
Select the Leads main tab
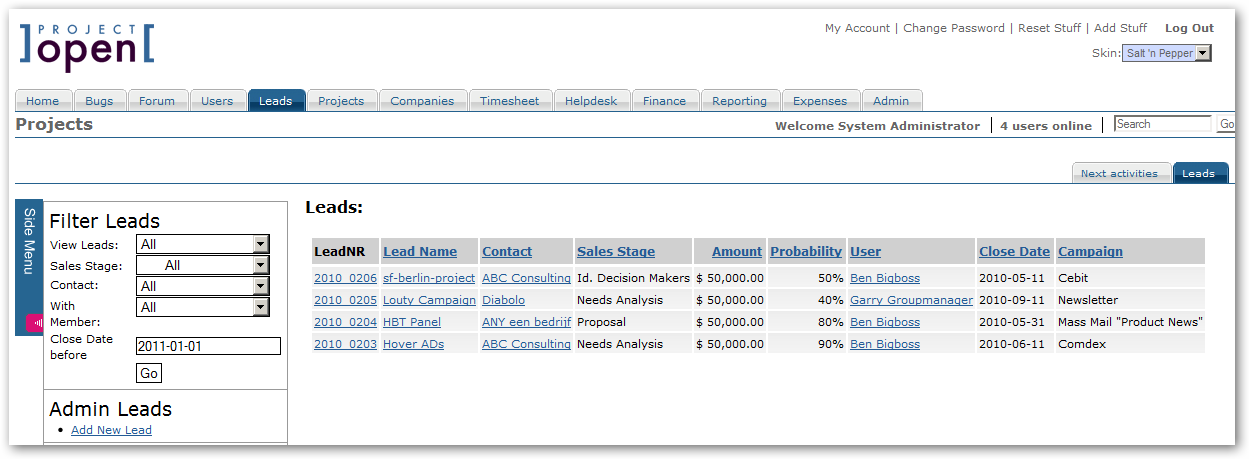(x=276, y=101)
